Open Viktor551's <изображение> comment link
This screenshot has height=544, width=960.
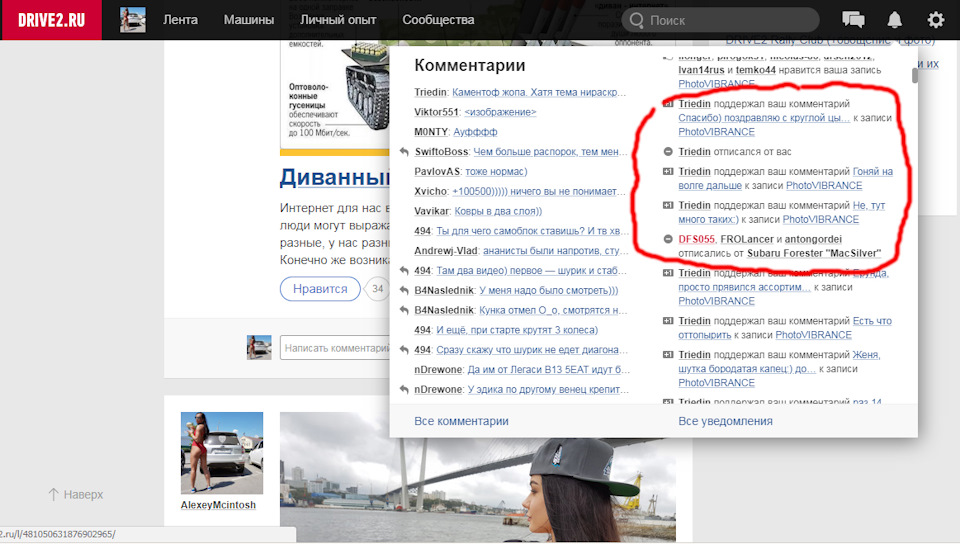coord(500,112)
